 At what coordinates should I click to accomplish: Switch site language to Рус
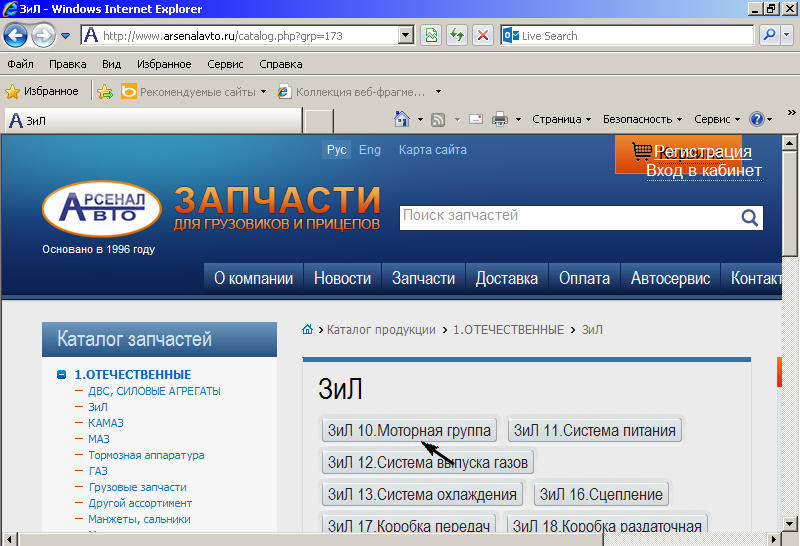click(337, 150)
